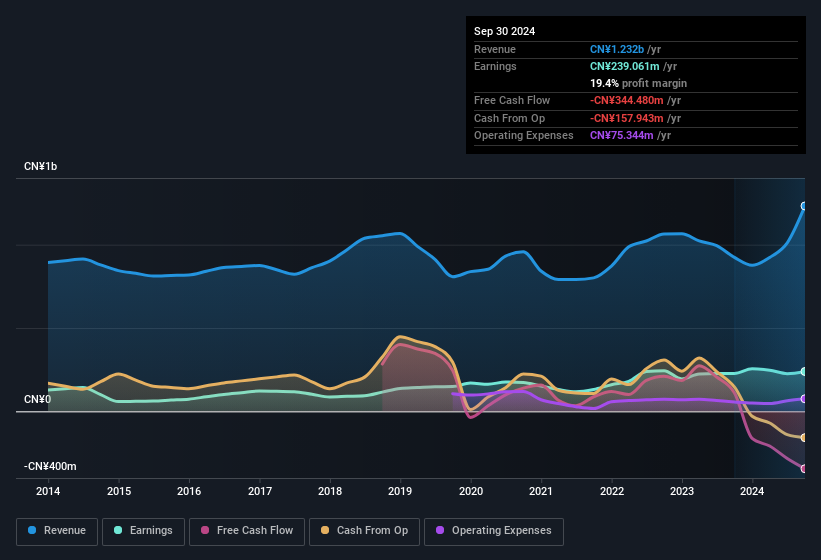Click the -CN¥344.480m free cash flow value

tap(627, 100)
